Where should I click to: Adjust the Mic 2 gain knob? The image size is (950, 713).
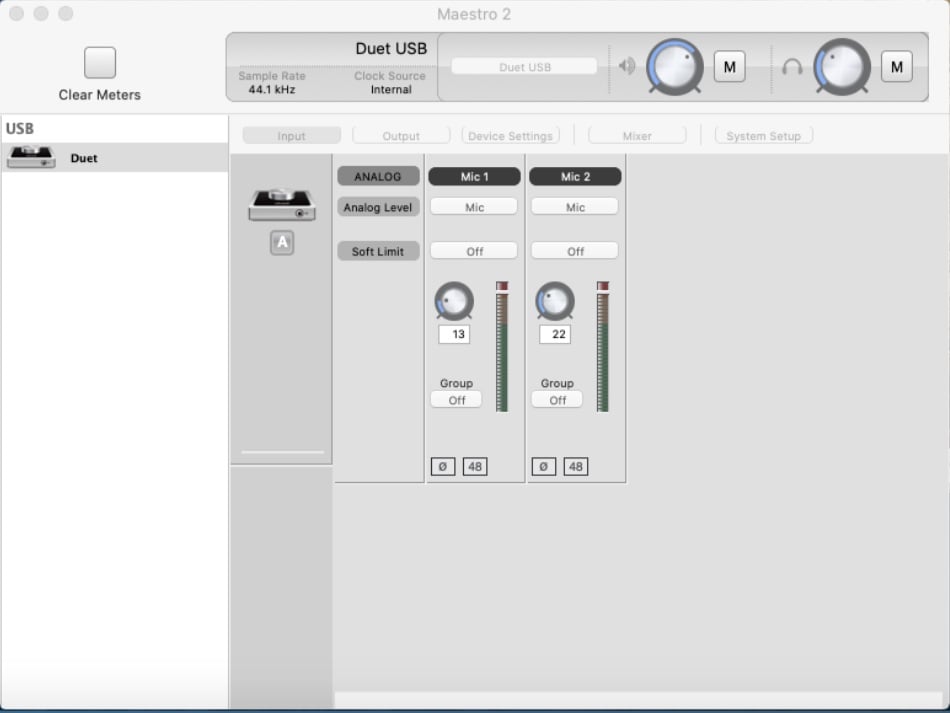point(554,302)
